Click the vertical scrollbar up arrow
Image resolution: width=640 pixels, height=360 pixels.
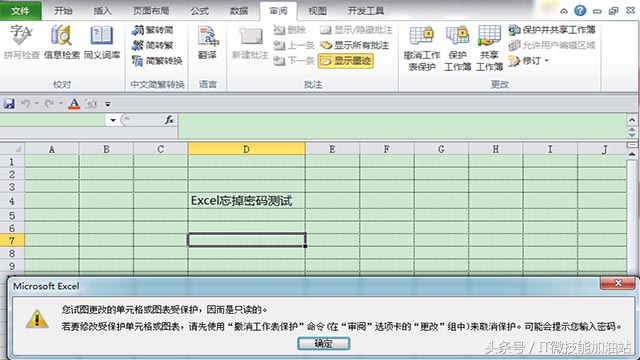632,154
